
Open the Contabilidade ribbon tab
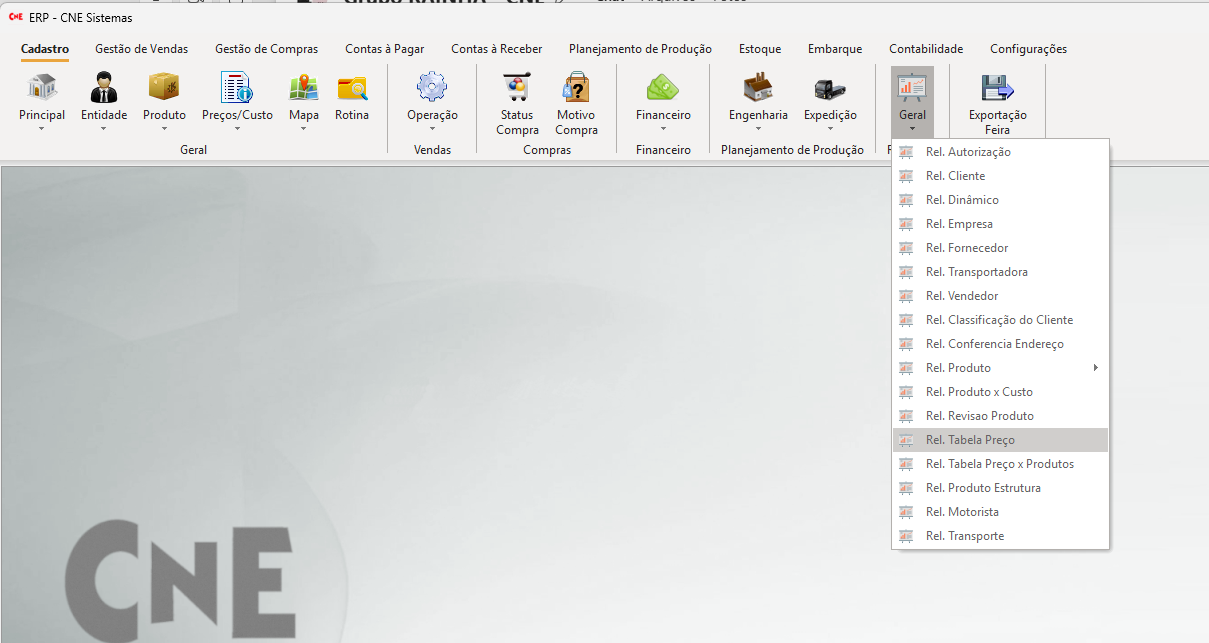click(x=926, y=49)
